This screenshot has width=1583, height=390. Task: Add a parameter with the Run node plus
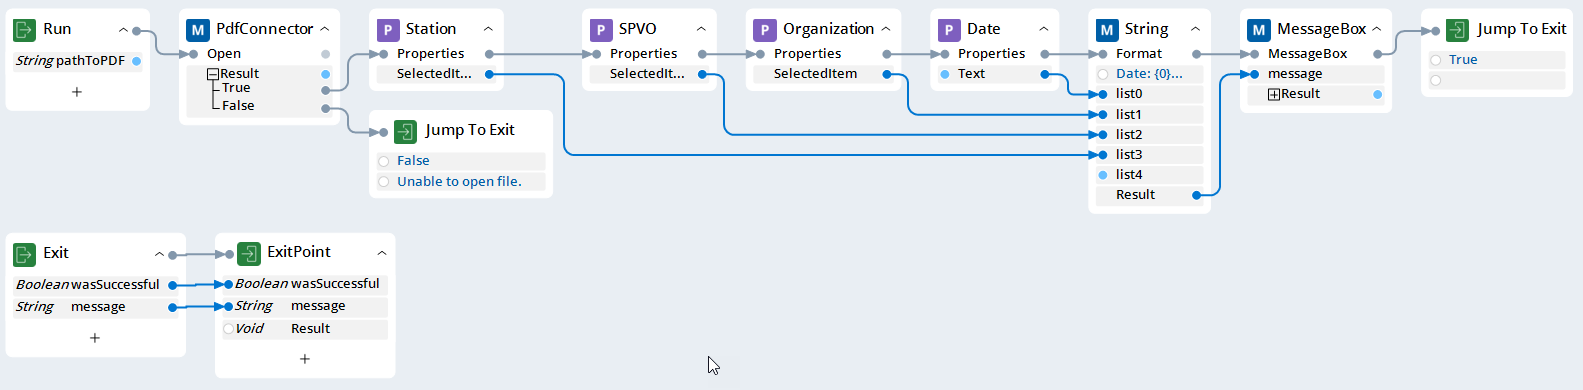click(x=77, y=92)
